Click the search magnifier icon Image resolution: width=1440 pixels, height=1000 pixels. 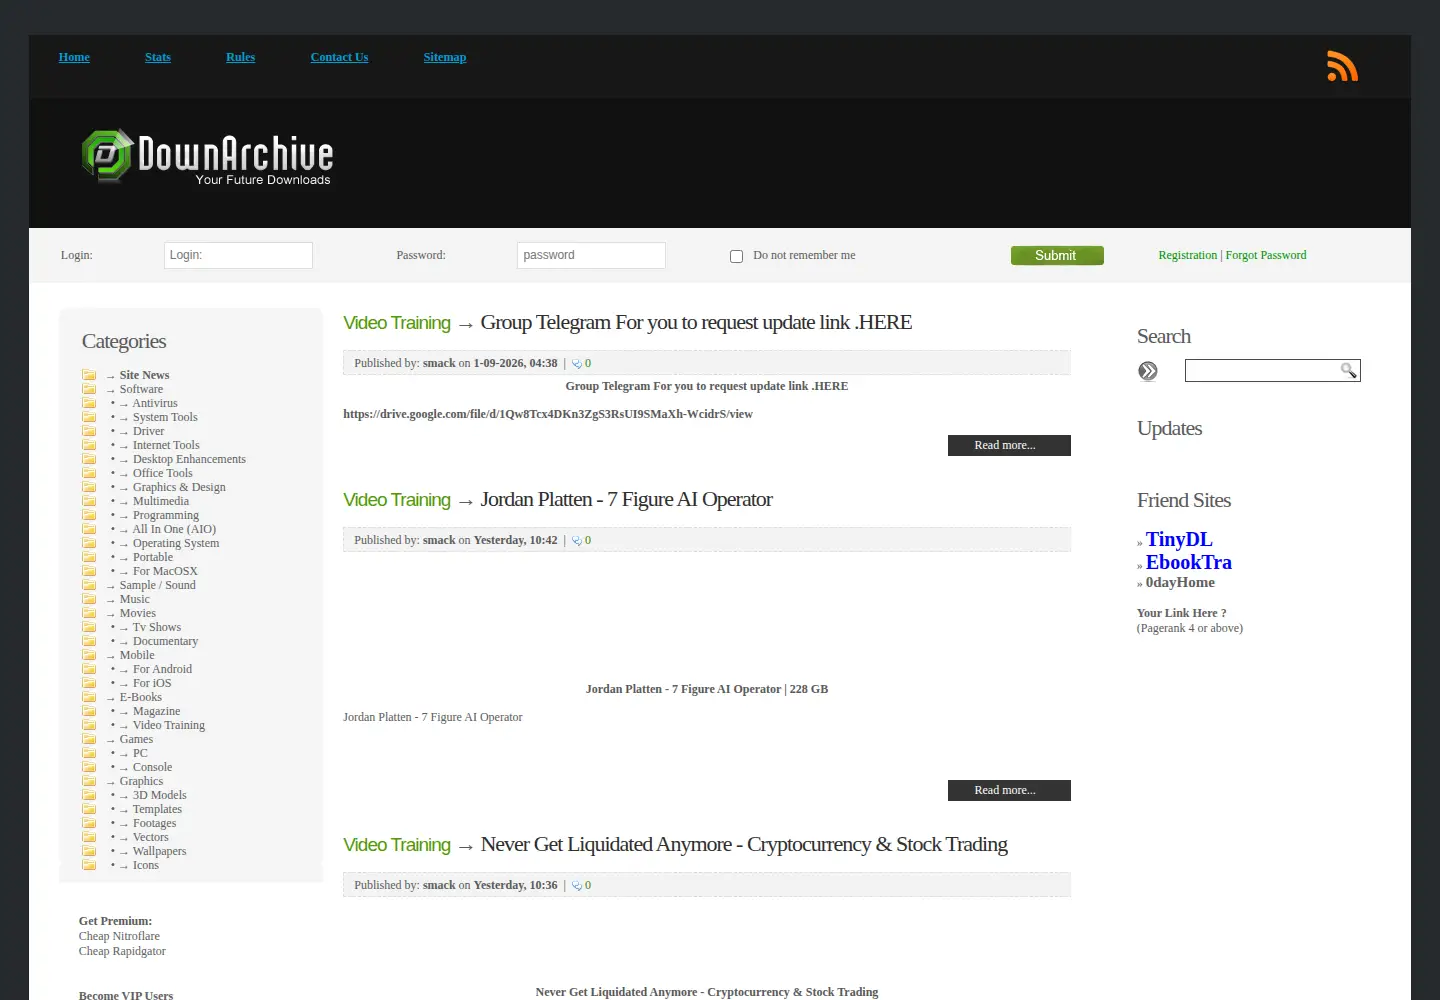click(1349, 371)
